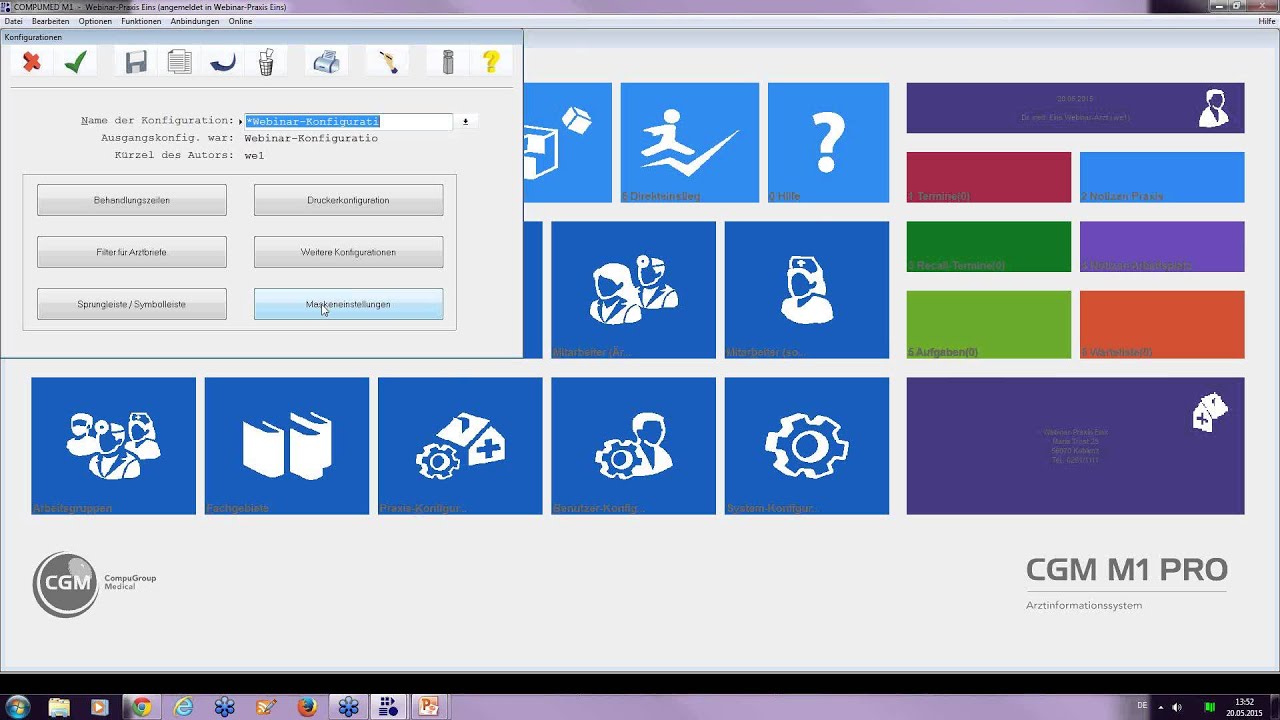Open the Online menu

[240, 21]
